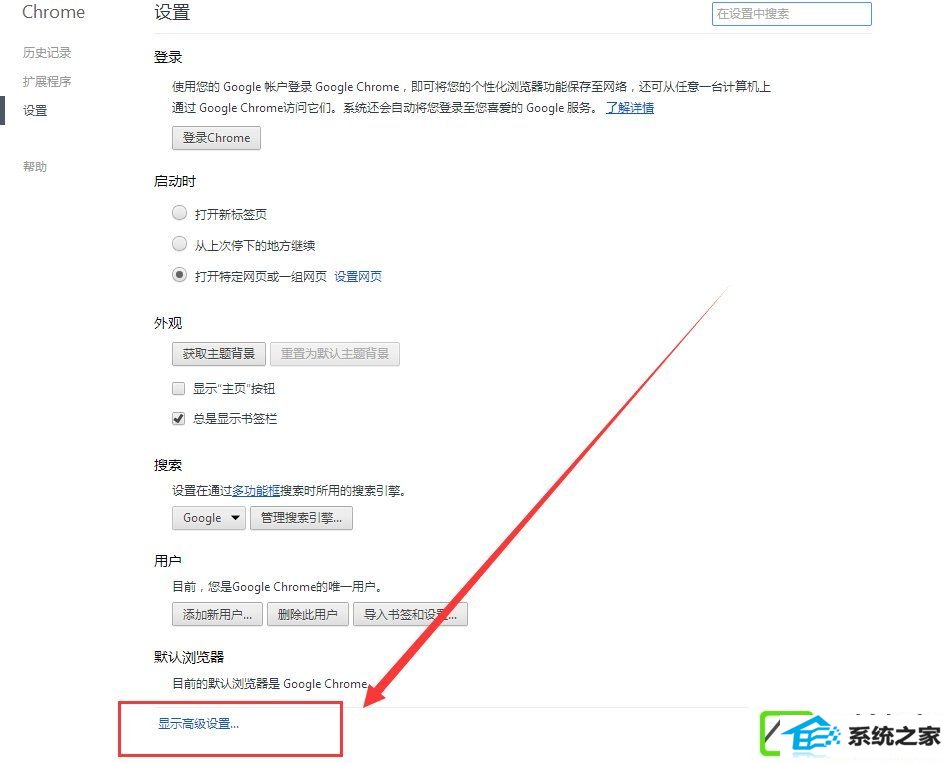Open 历史记录 in the sidebar
The width and height of the screenshot is (949, 763).
(47, 53)
